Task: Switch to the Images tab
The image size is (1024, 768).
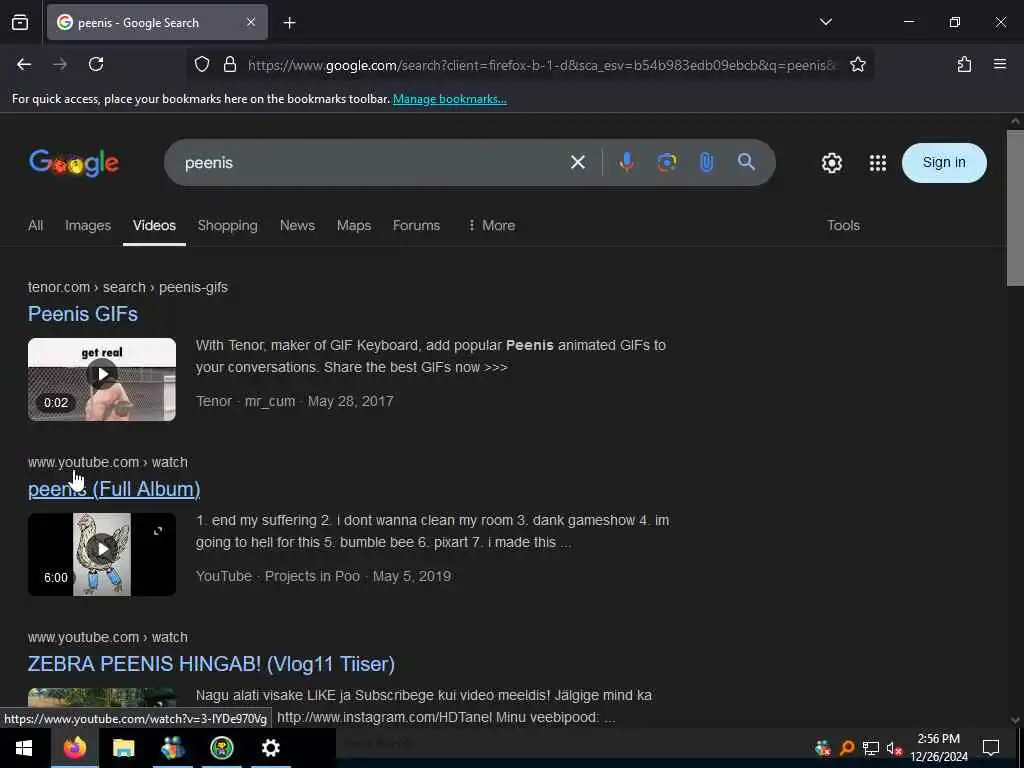Action: tap(88, 225)
